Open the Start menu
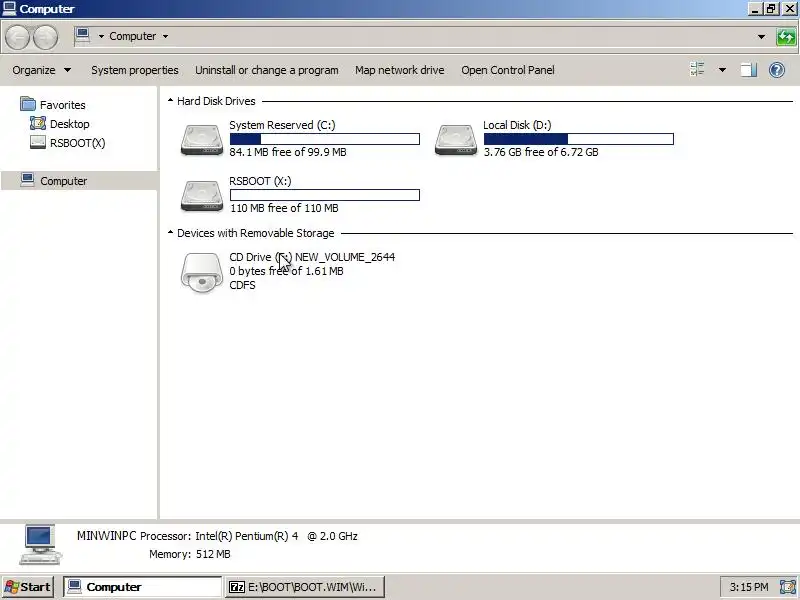The height and width of the screenshot is (600, 800). (28, 587)
